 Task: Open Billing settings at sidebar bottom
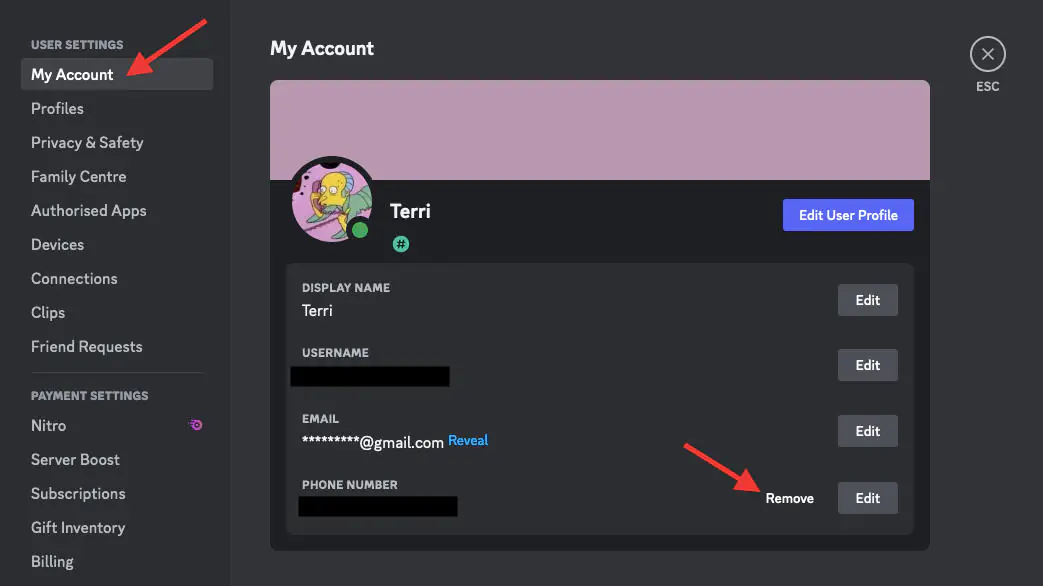point(52,561)
